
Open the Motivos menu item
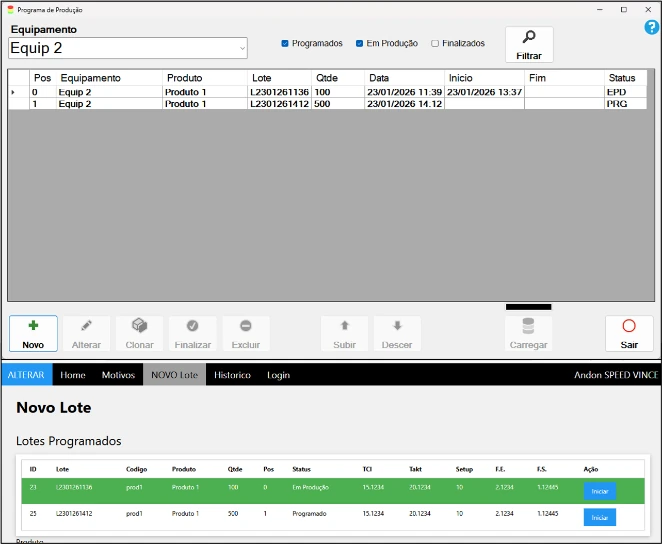pyautogui.click(x=118, y=375)
